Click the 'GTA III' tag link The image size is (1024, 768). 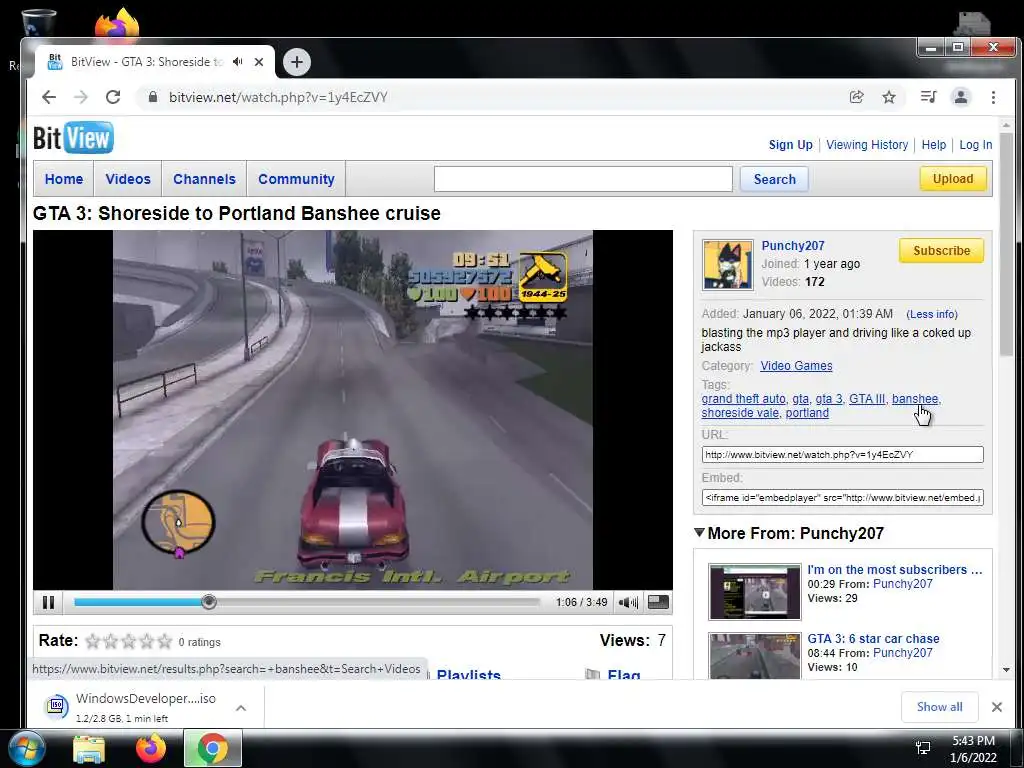867,399
